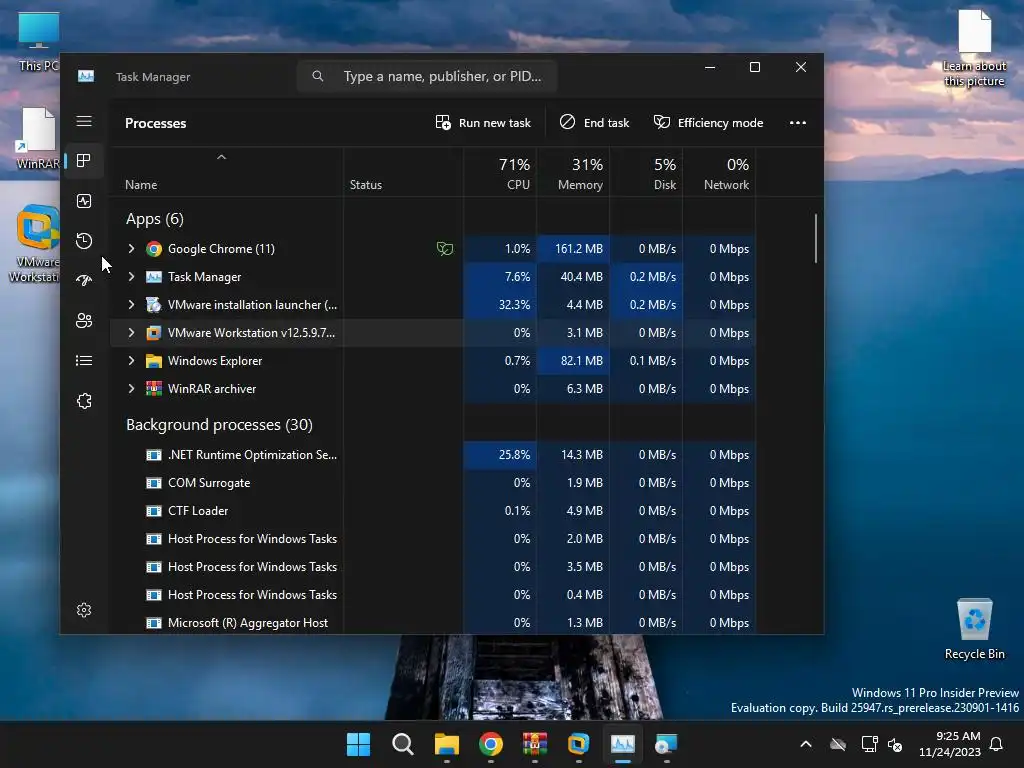The height and width of the screenshot is (768, 1024).
Task: Sort processes by the Name column
Action: (x=141, y=185)
